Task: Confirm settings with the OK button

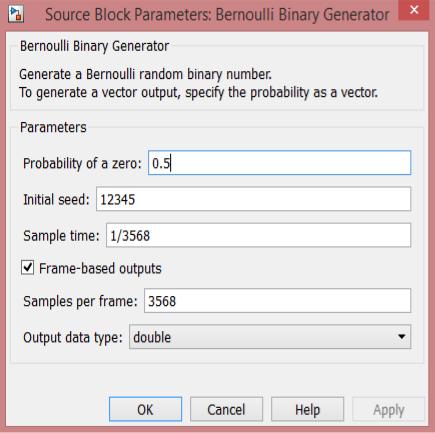Action: 145,409
